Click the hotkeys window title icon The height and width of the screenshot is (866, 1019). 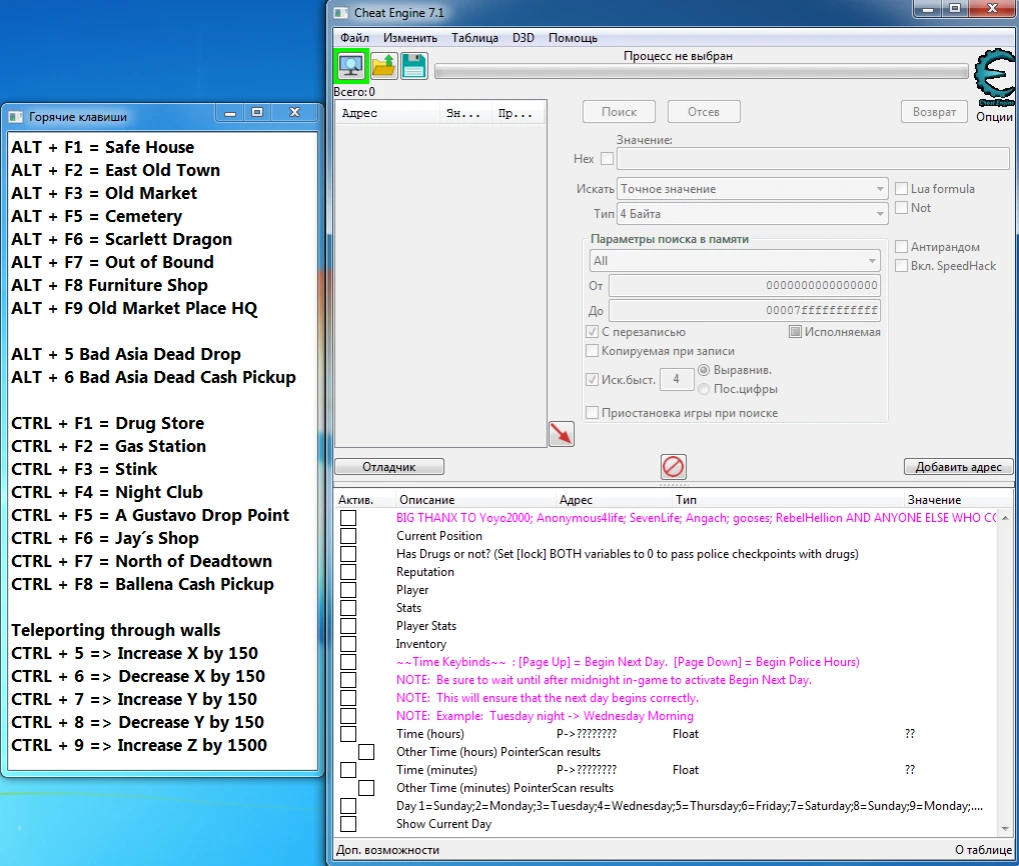point(16,116)
